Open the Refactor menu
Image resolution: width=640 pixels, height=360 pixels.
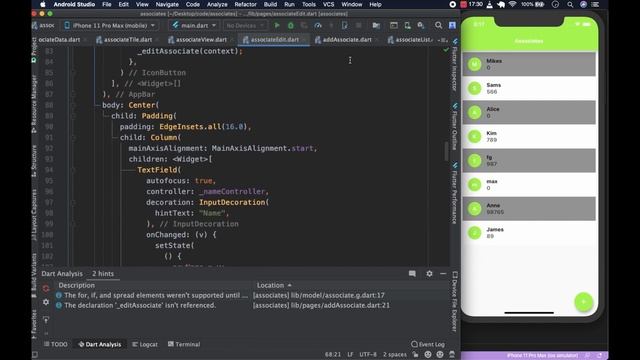245,4
